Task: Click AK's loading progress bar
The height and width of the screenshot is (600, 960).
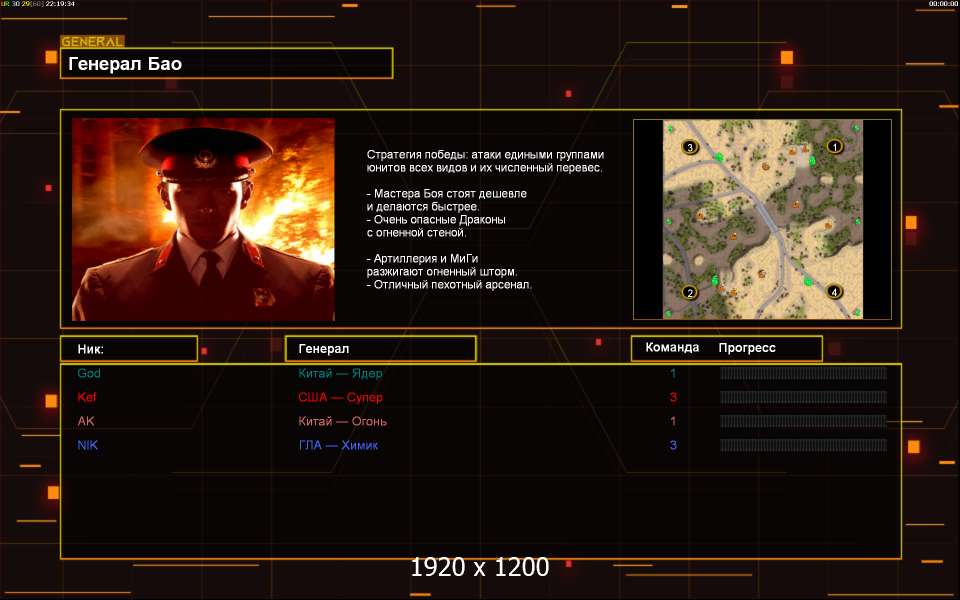Action: pyautogui.click(x=803, y=421)
